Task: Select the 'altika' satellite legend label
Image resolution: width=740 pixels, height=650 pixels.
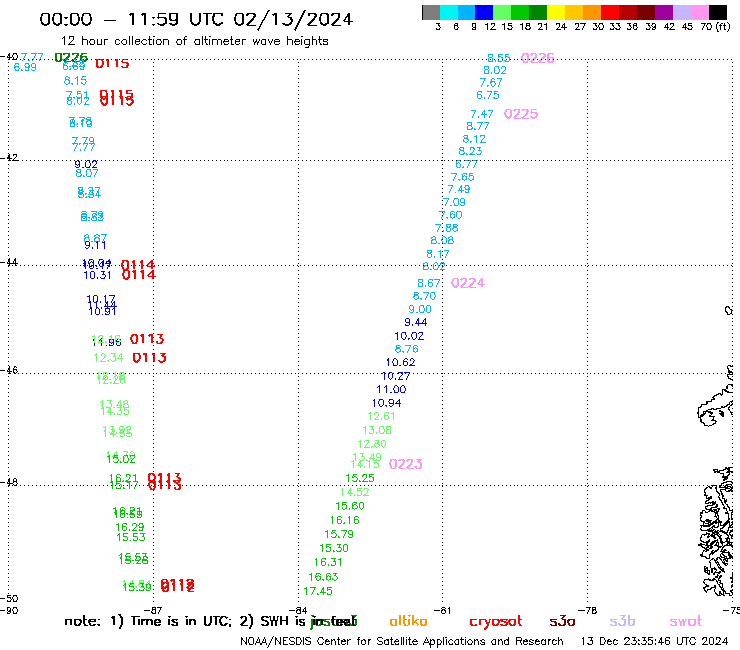Action: point(408,621)
